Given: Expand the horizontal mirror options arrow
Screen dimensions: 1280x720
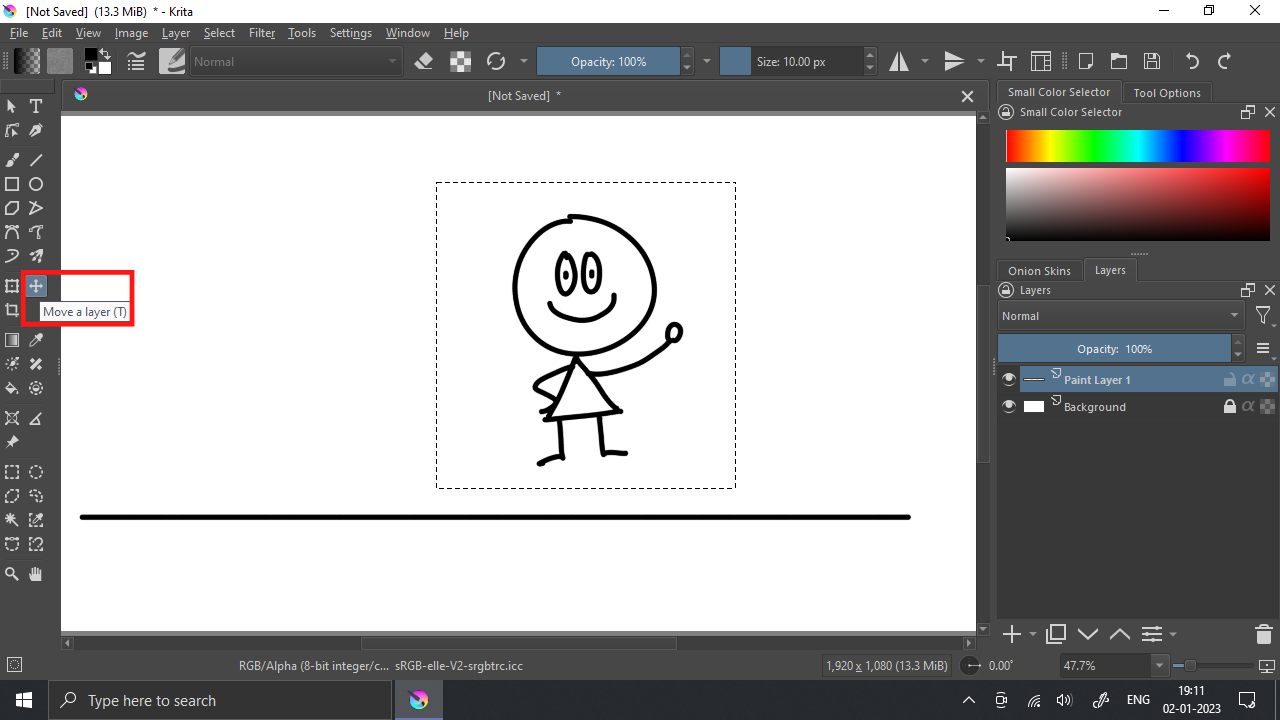Looking at the screenshot, I should pyautogui.click(x=925, y=61).
